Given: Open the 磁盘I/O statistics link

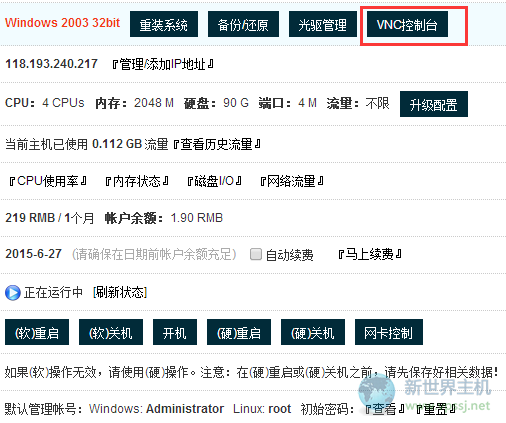Looking at the screenshot, I should click(x=214, y=181).
